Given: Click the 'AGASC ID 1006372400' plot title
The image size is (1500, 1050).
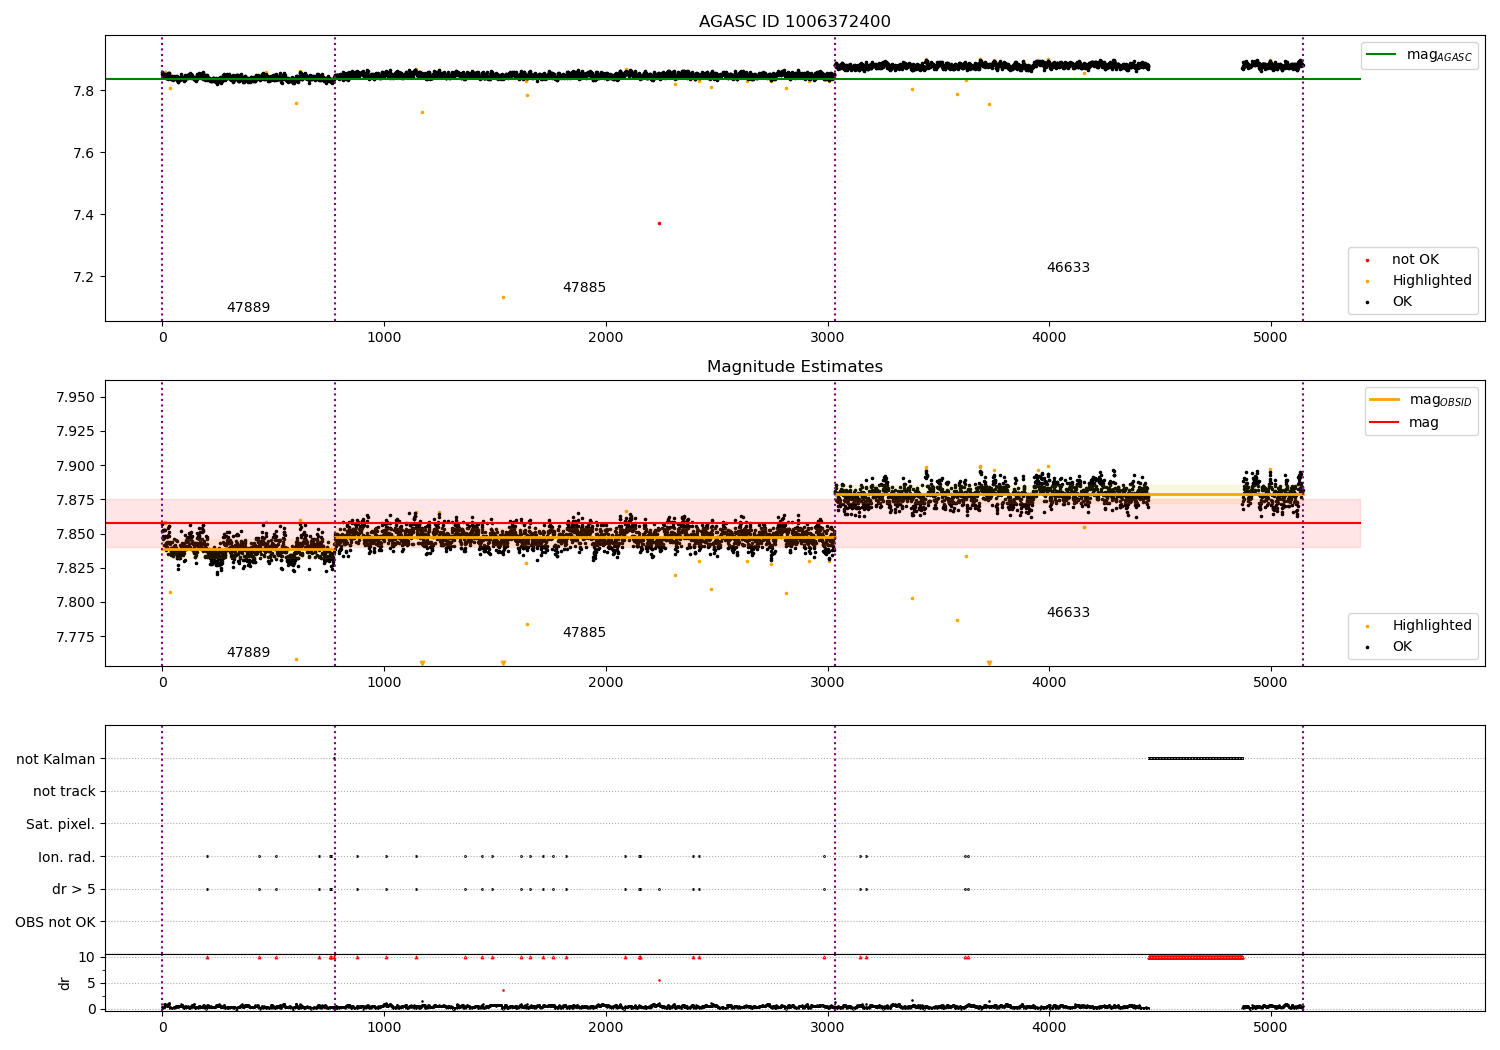Looking at the screenshot, I should point(794,22).
